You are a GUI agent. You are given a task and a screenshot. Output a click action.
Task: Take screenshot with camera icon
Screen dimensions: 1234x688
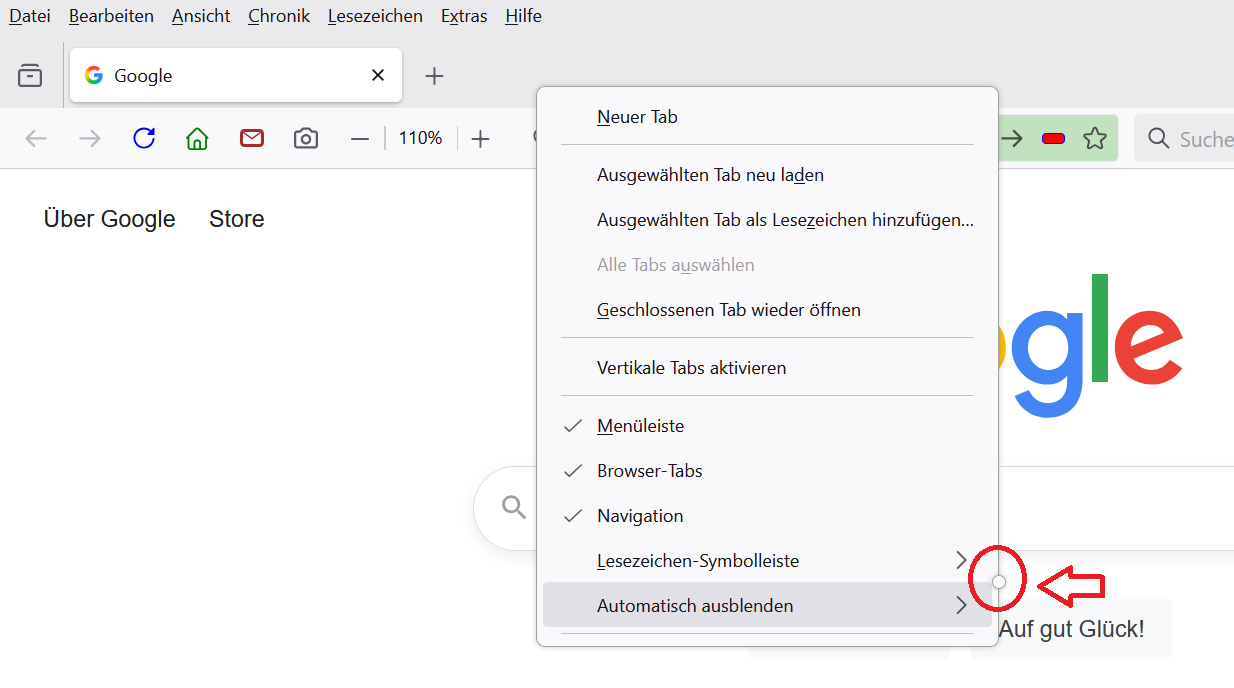click(x=306, y=138)
